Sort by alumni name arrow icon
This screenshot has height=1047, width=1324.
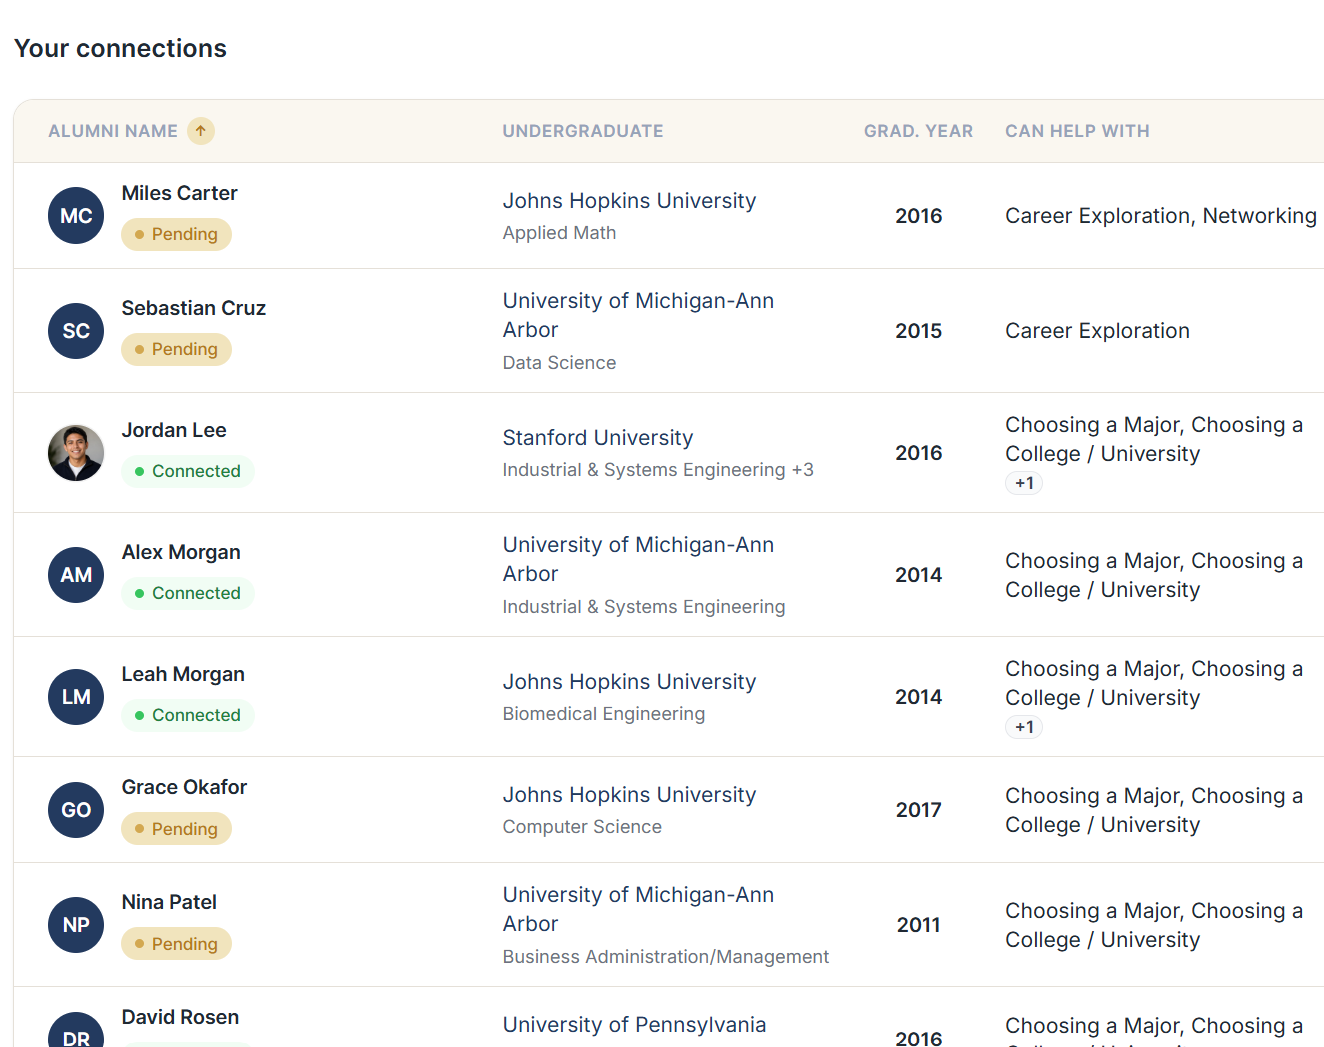click(x=201, y=131)
